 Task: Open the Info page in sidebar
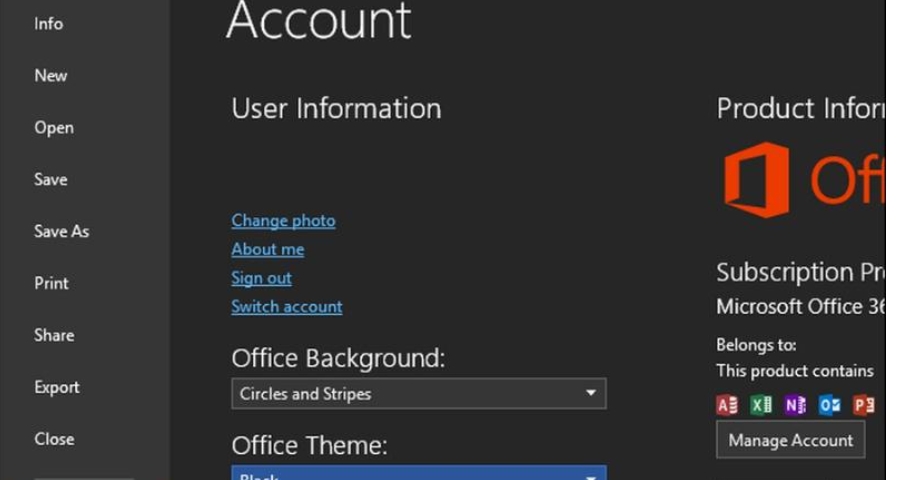49,24
